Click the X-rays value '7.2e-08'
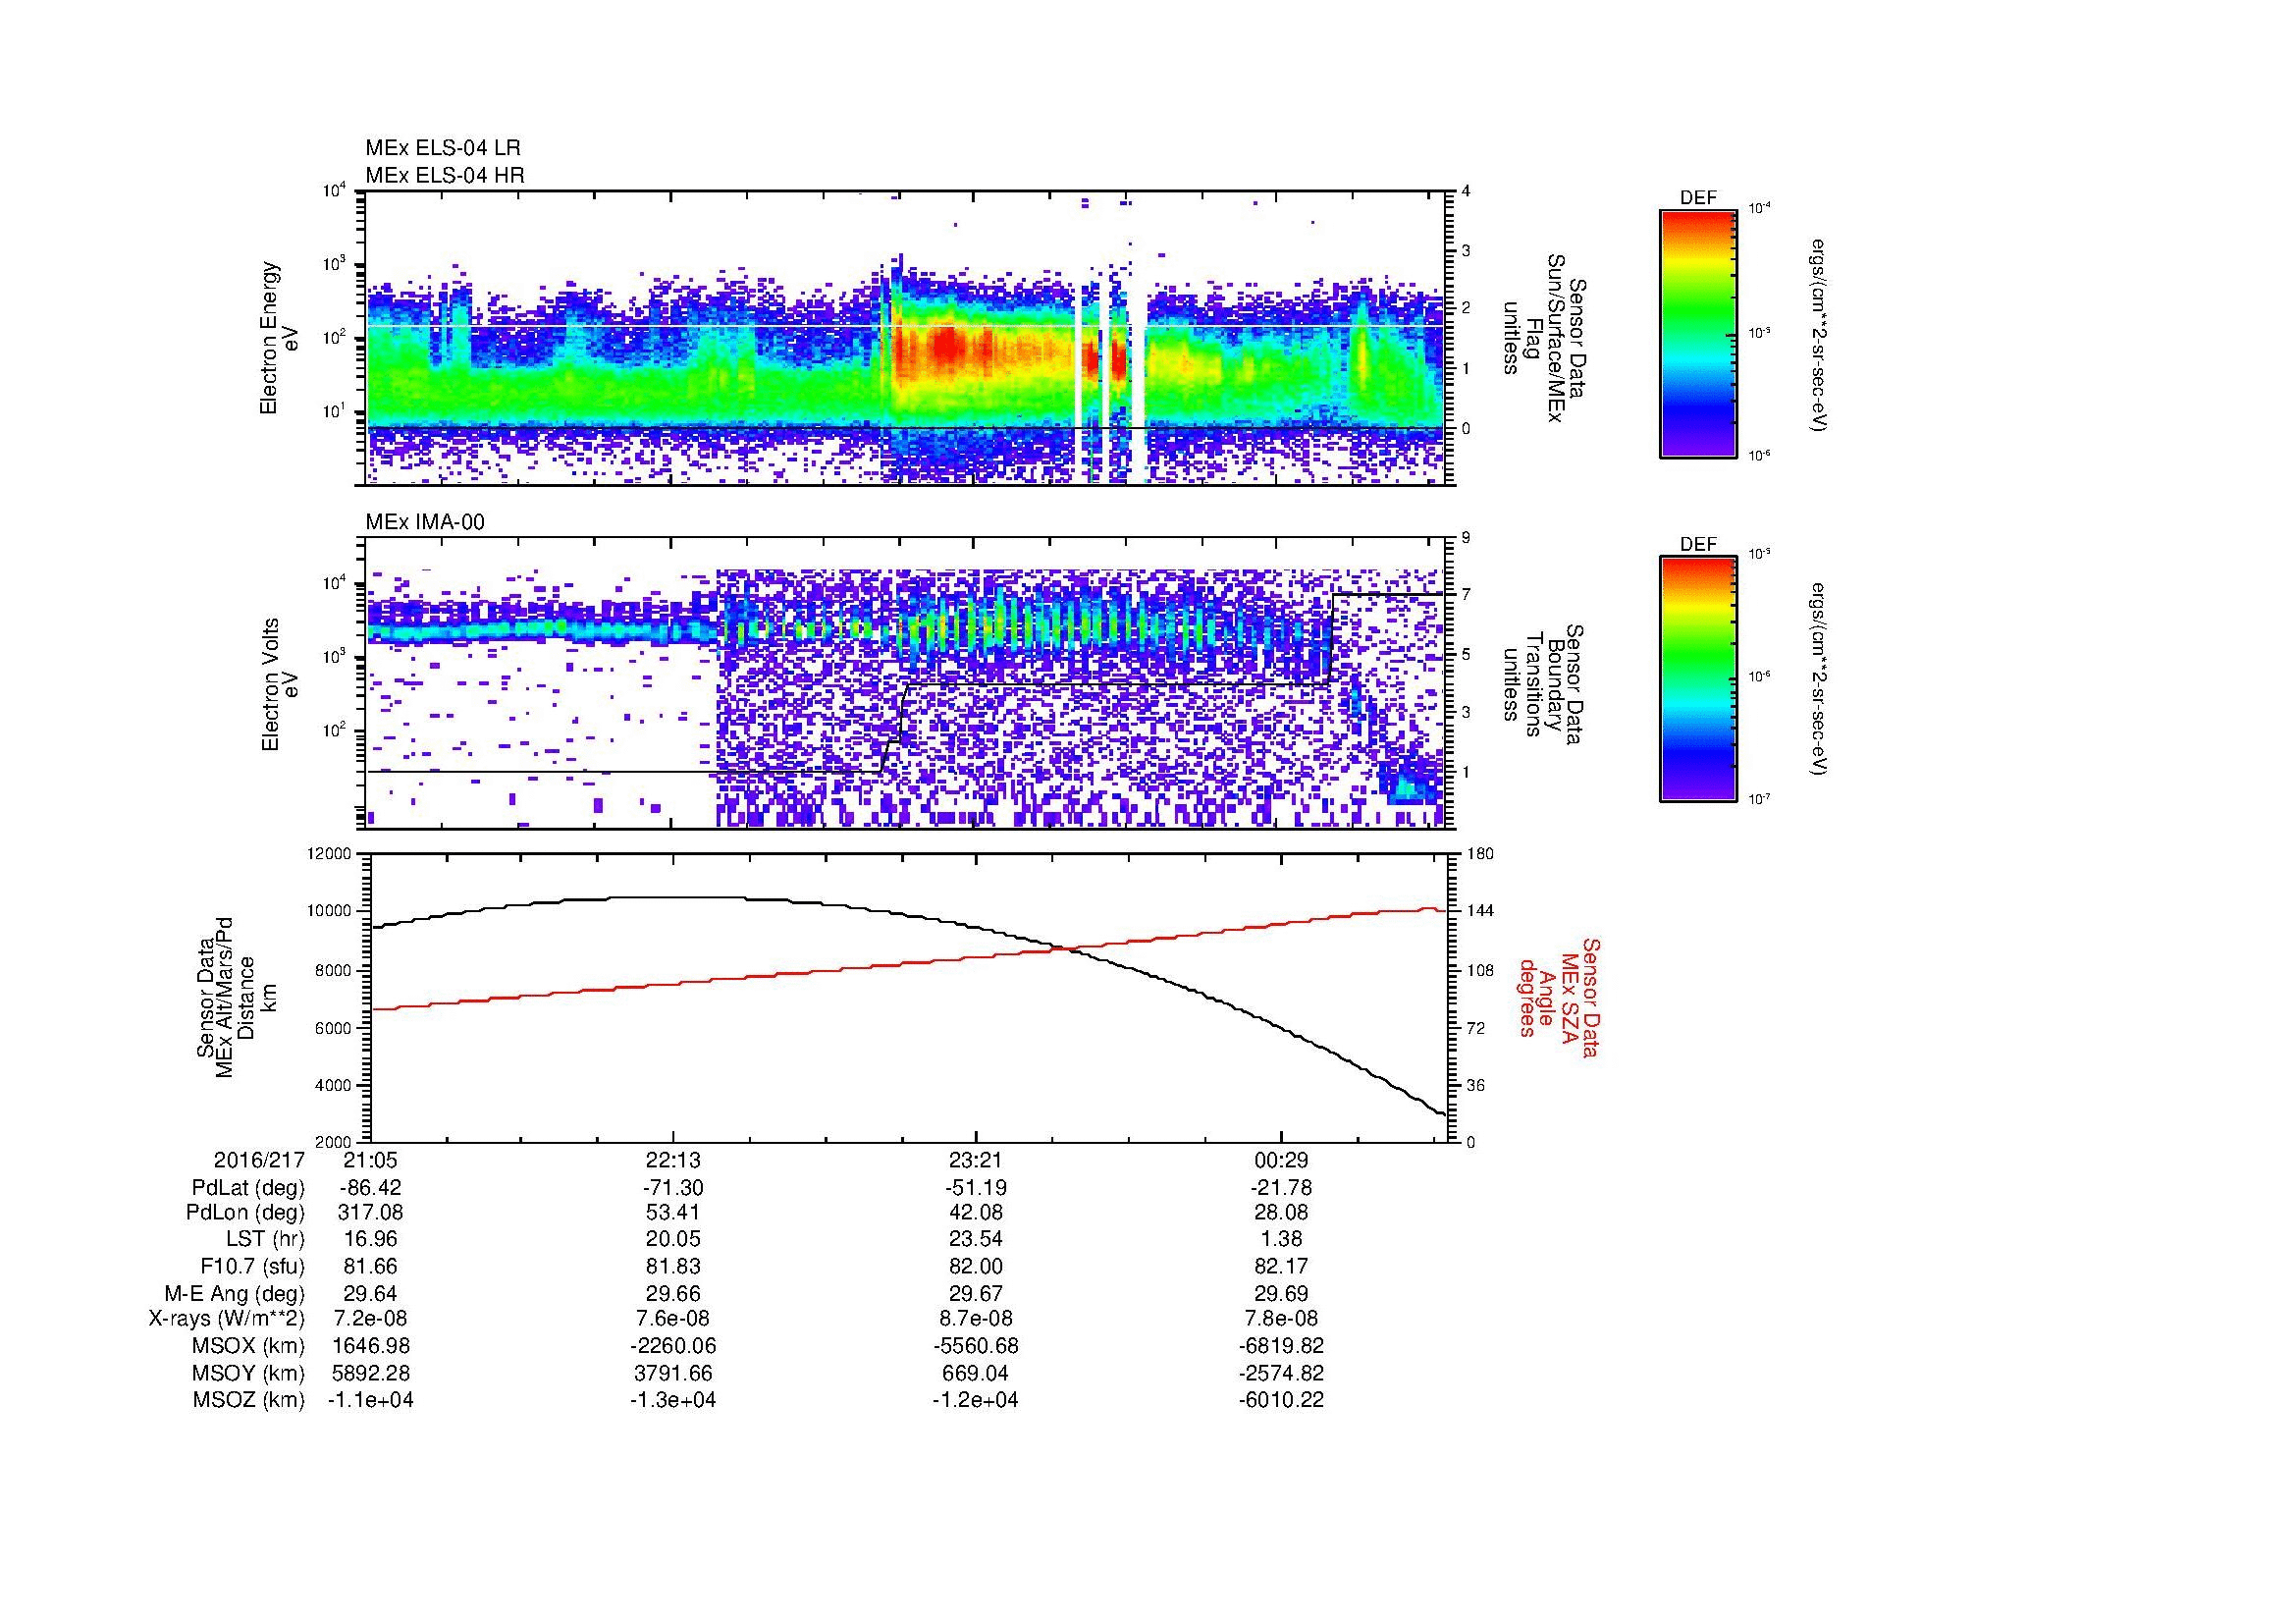Viewport: 2296px width, 1623px height. tap(370, 1319)
